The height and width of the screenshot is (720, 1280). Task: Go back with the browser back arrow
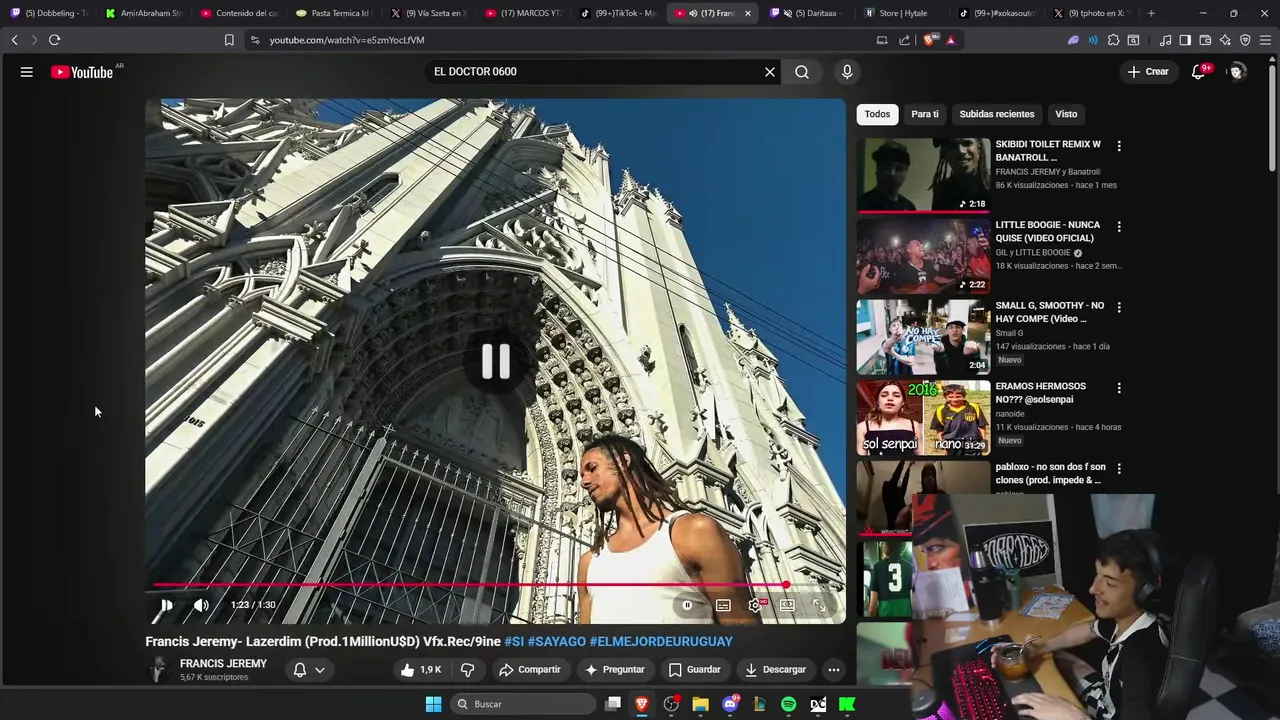pyautogui.click(x=14, y=40)
